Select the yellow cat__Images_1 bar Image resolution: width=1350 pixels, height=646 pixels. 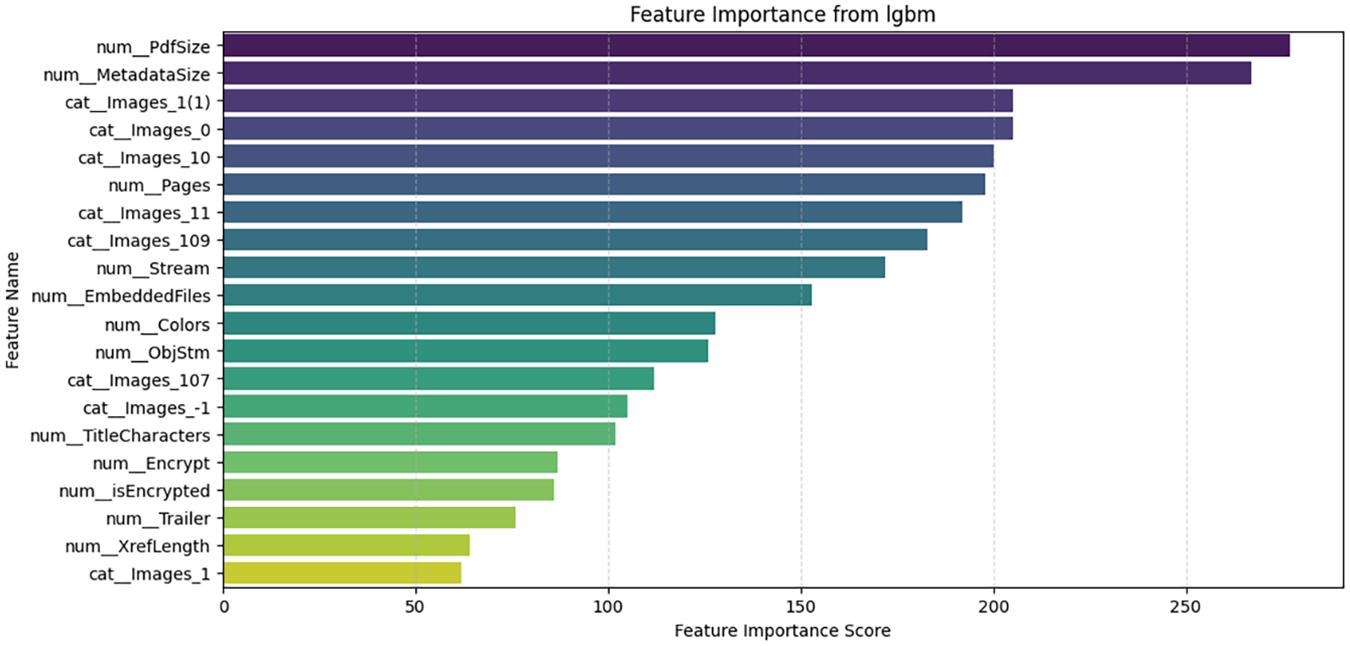pos(342,573)
